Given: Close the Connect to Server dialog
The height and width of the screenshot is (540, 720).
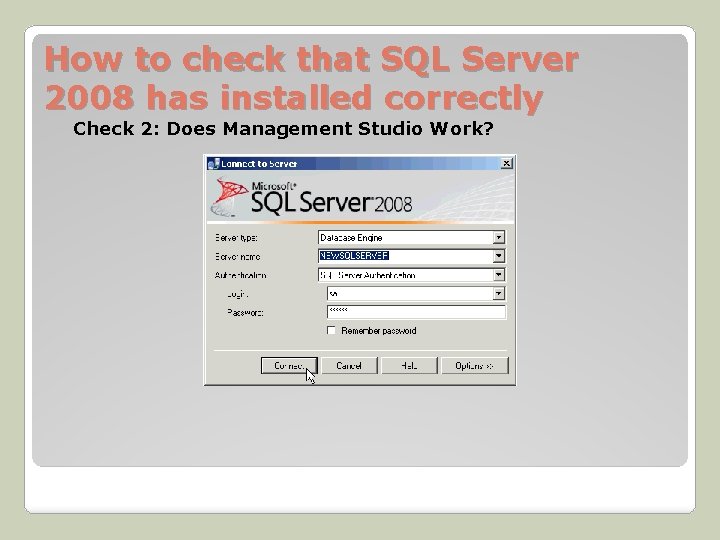Looking at the screenshot, I should click(506, 163).
